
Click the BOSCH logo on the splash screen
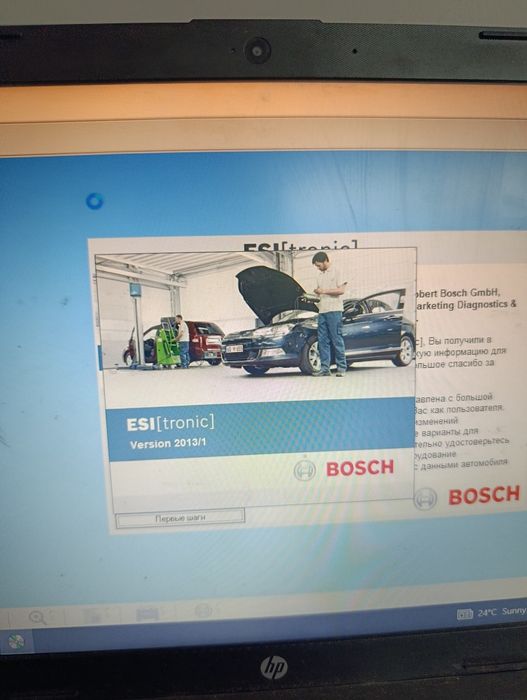344,469
